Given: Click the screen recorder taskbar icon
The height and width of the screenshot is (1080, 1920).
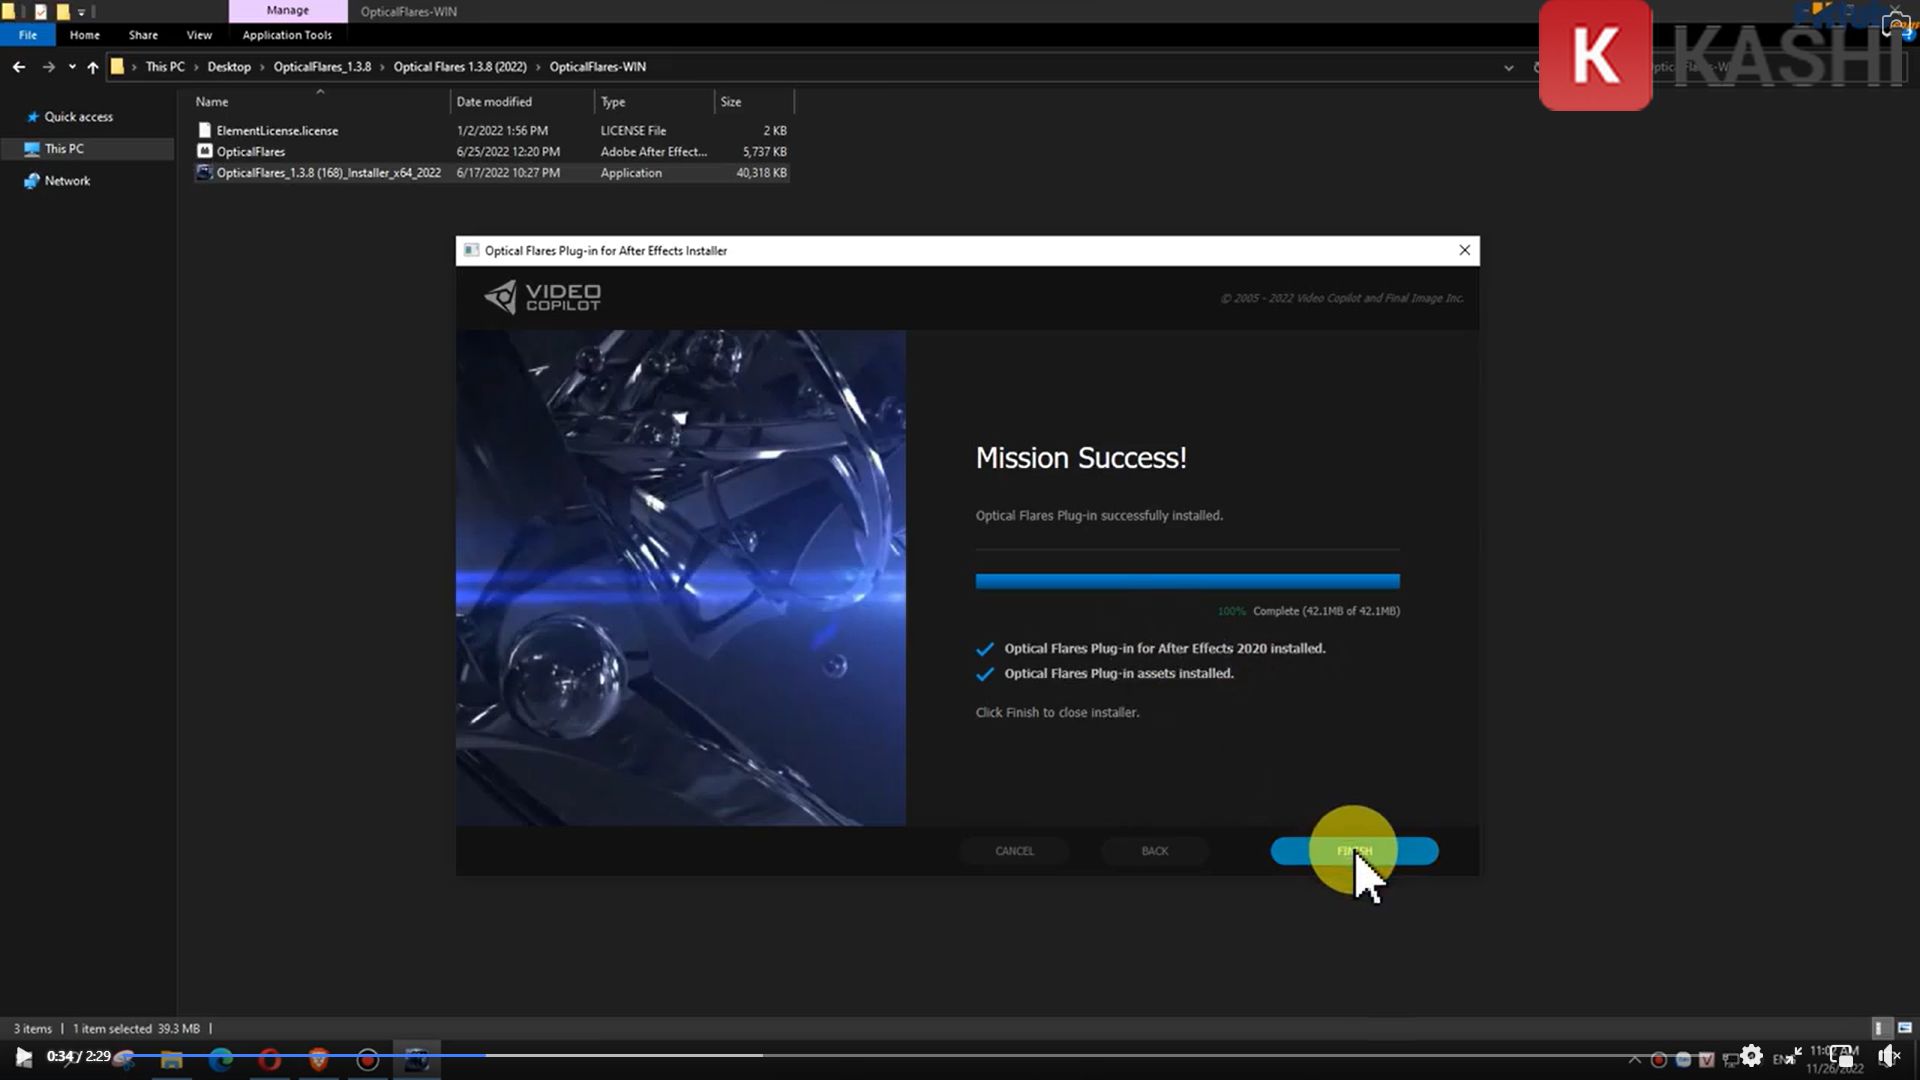Looking at the screenshot, I should [368, 1060].
